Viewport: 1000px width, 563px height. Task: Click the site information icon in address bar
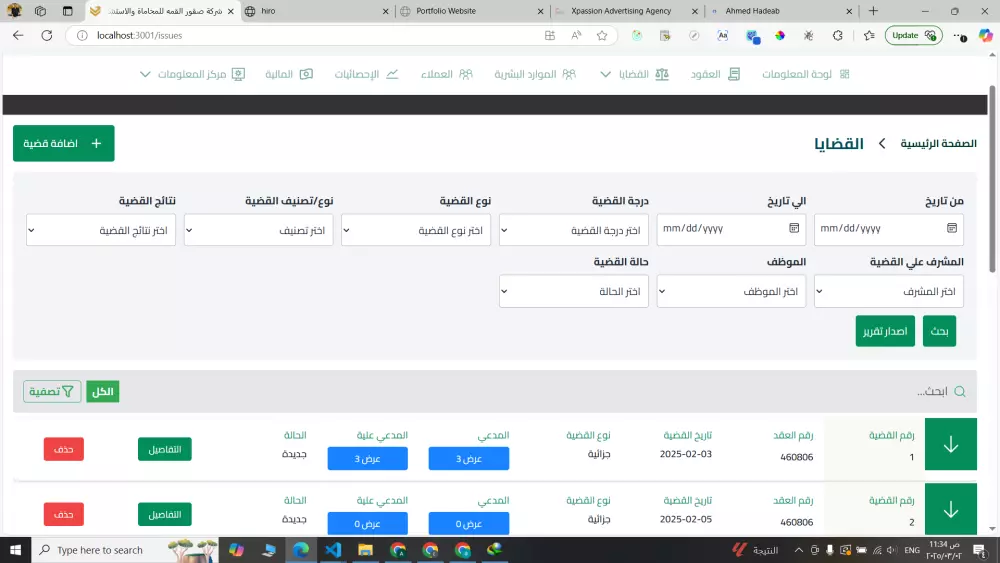(x=82, y=36)
